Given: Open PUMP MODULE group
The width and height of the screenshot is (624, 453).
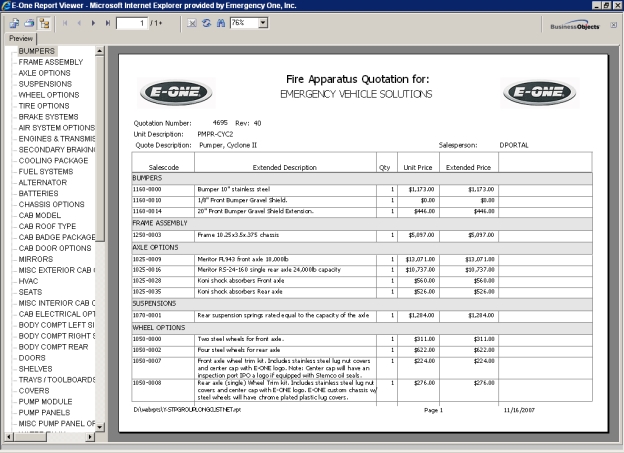Looking at the screenshot, I should pos(45,402).
